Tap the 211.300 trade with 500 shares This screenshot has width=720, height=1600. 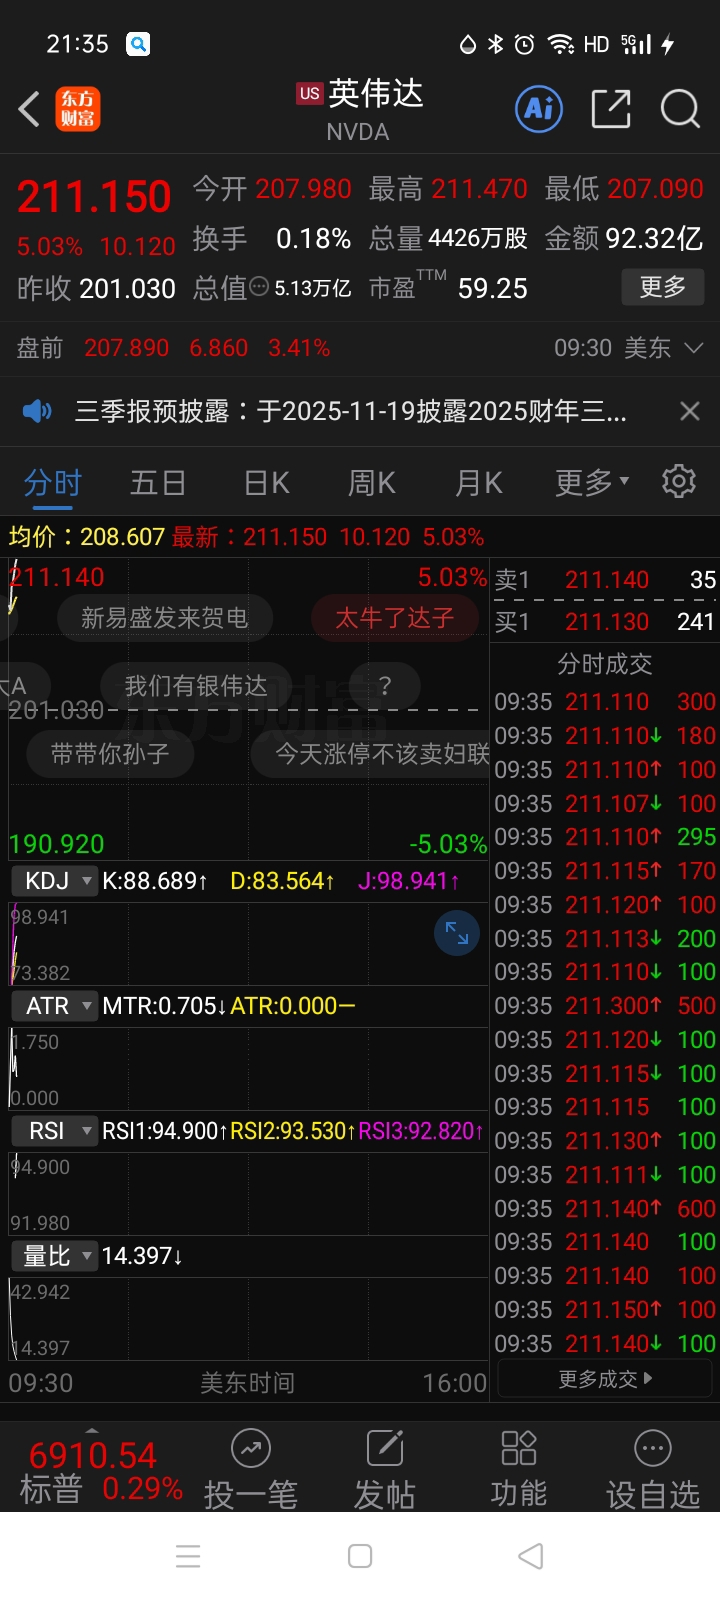tap(605, 1006)
